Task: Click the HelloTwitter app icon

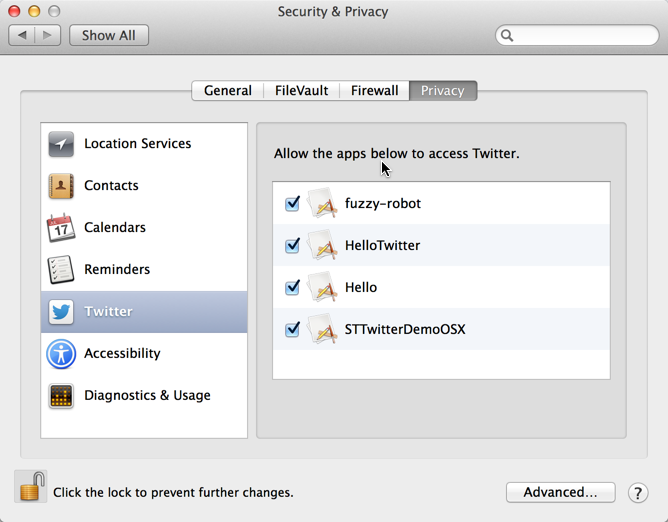Action: point(322,245)
